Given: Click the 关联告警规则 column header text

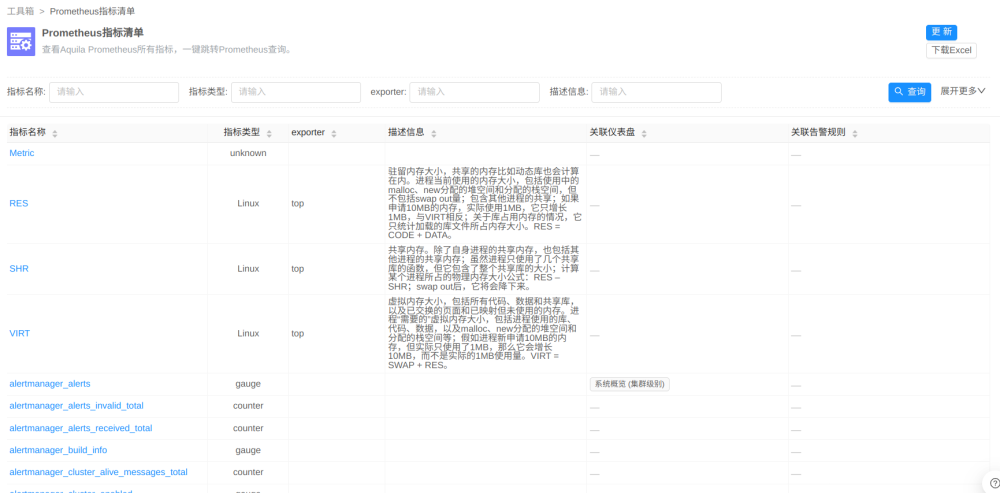Looking at the screenshot, I should click(818, 132).
